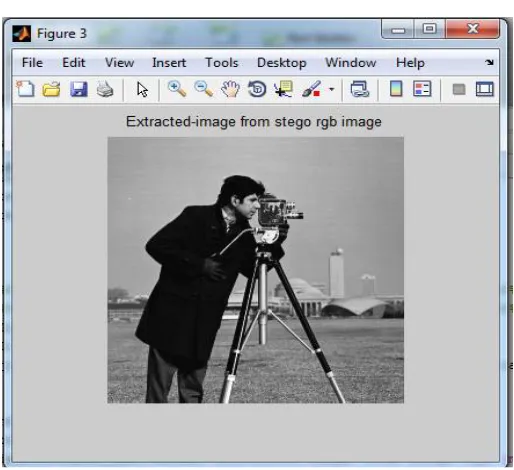Open the Desktop menu
The image size is (514, 470).
click(x=282, y=63)
